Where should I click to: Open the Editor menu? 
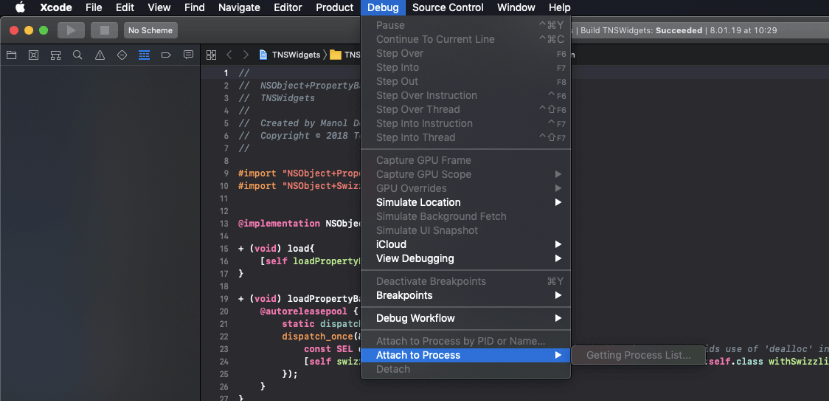(288, 7)
